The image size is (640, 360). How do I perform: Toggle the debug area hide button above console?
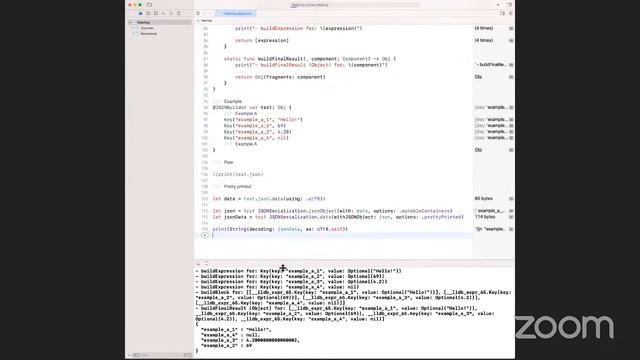[x=198, y=264]
